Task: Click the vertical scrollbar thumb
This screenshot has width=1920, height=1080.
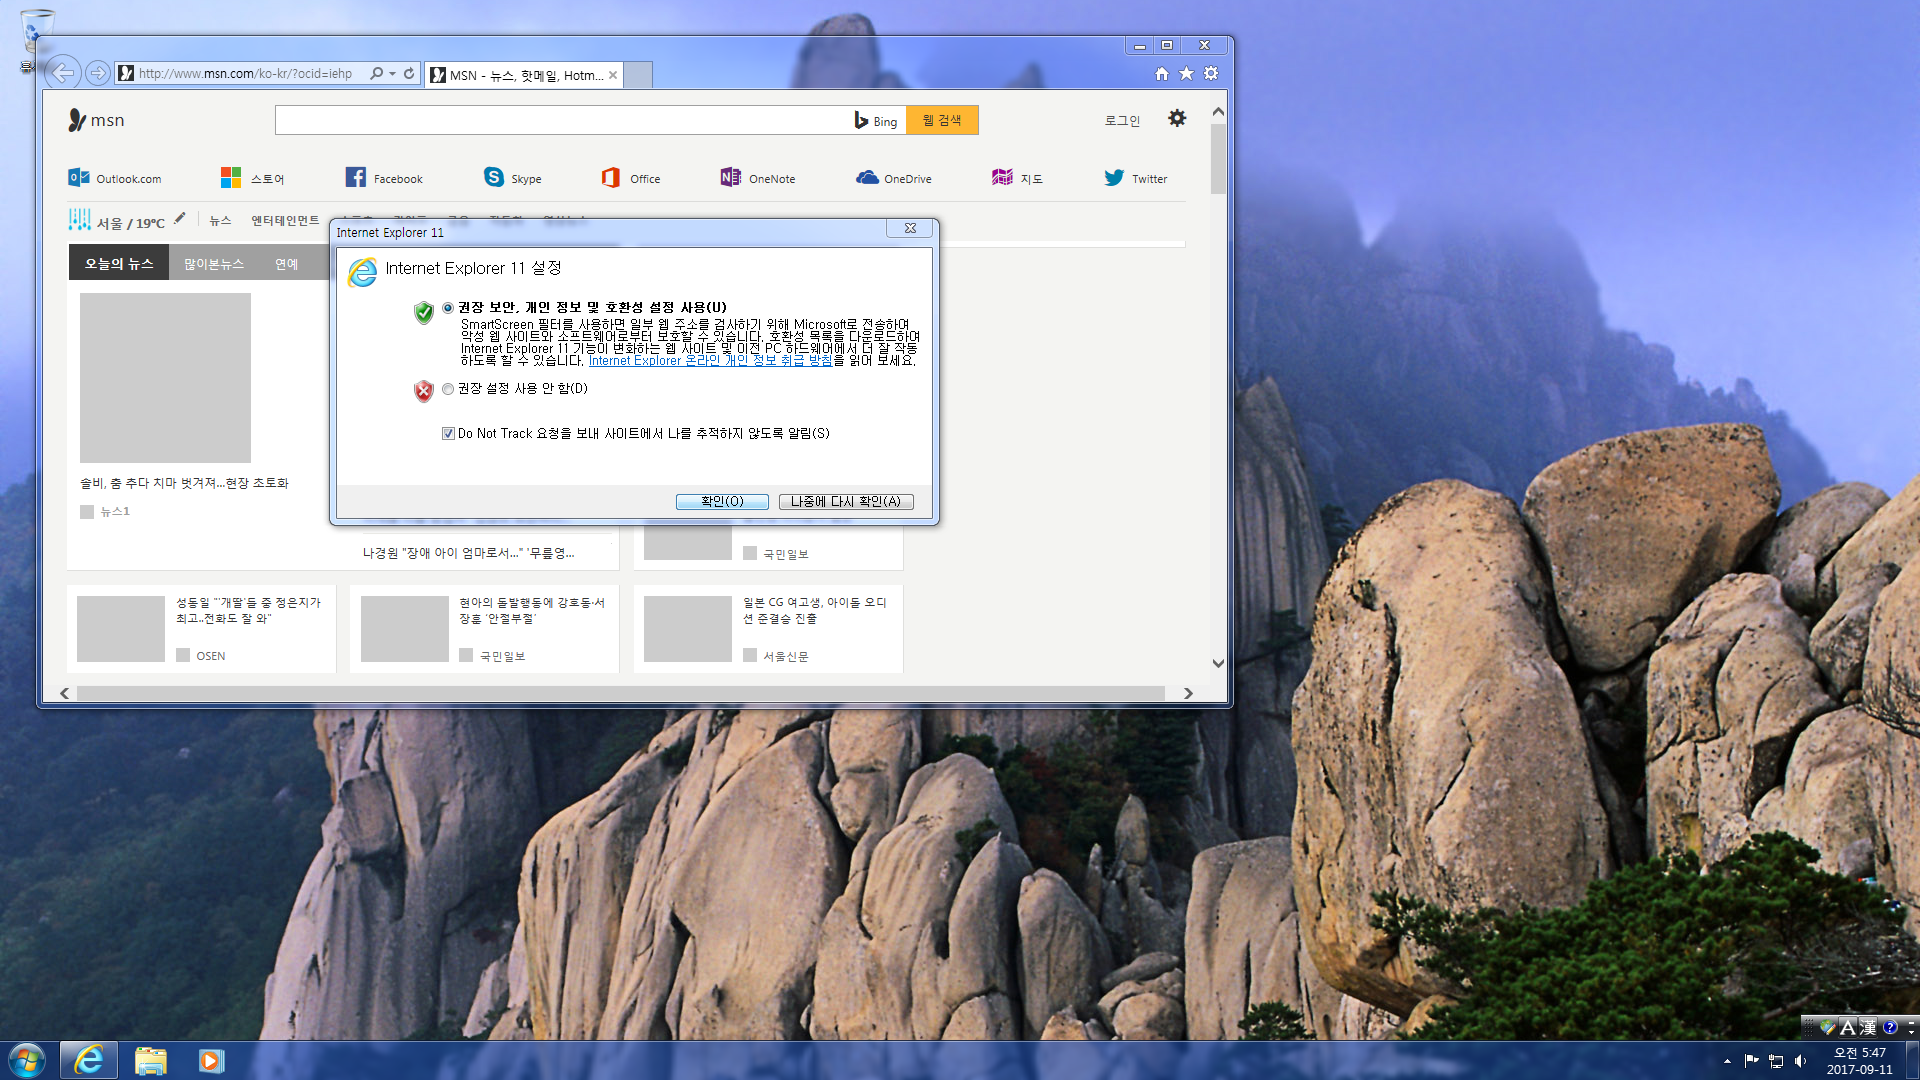Action: click(1218, 158)
